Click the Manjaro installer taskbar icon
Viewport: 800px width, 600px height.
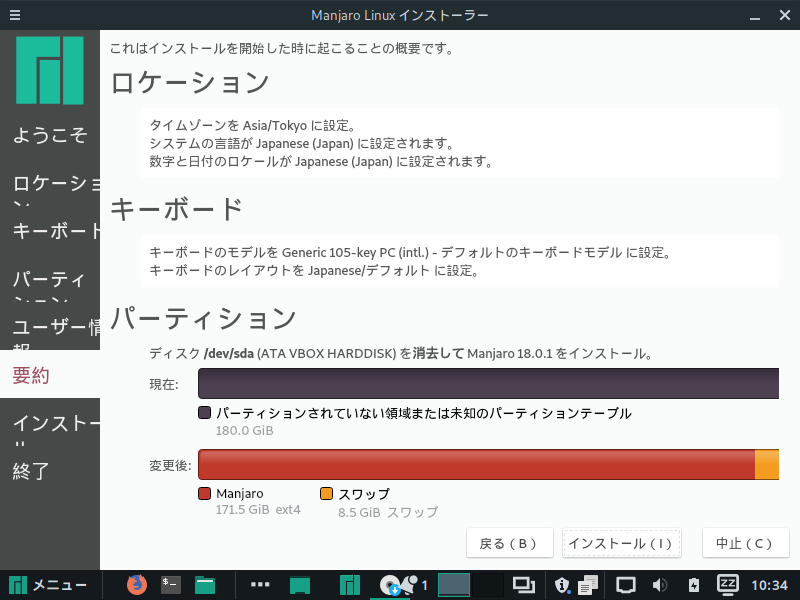(349, 585)
